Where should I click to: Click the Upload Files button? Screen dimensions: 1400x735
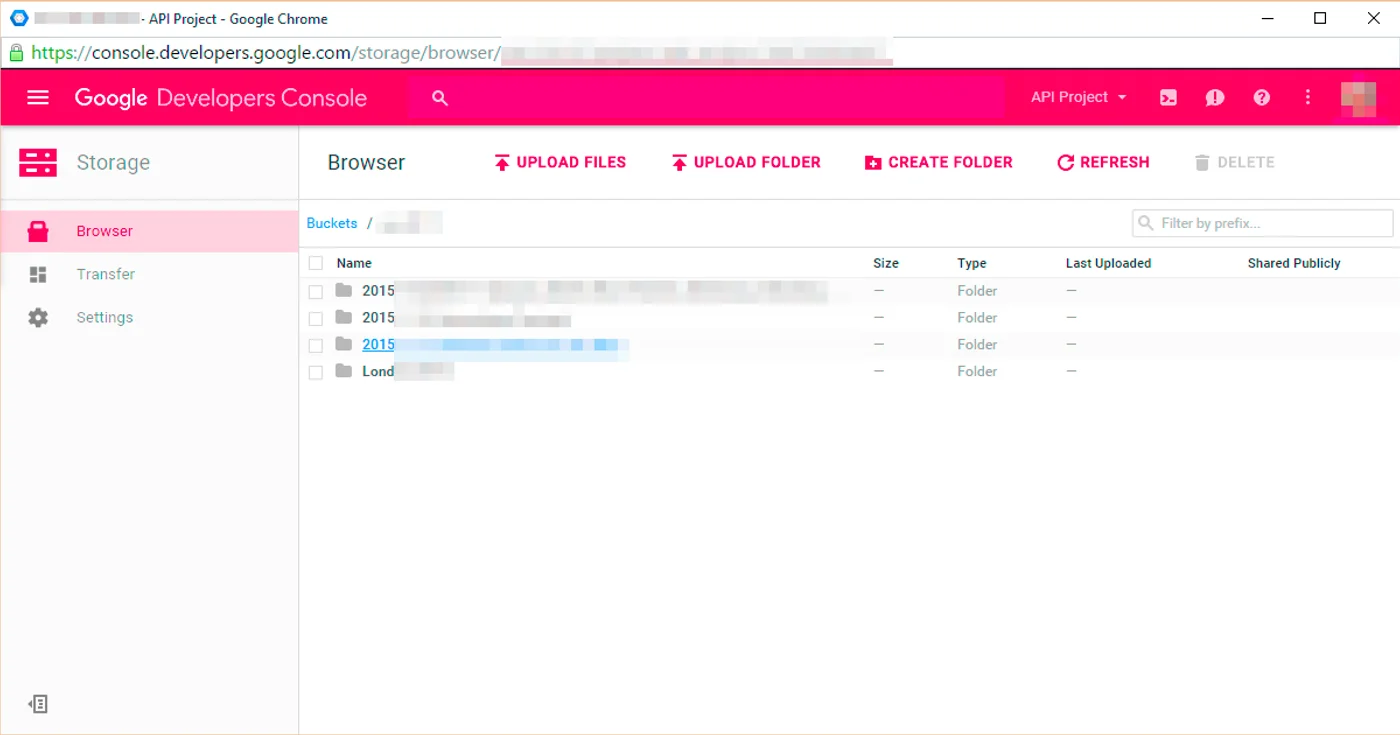coord(560,162)
